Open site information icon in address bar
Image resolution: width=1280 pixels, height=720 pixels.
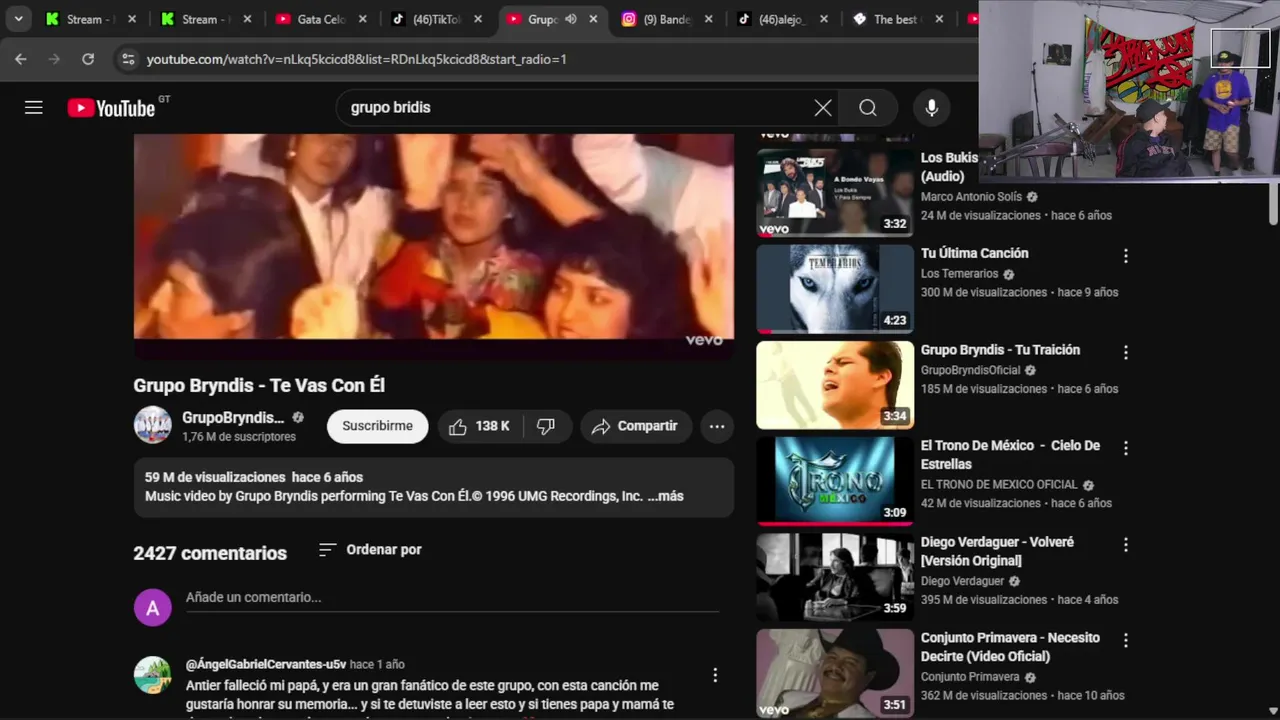tap(128, 59)
